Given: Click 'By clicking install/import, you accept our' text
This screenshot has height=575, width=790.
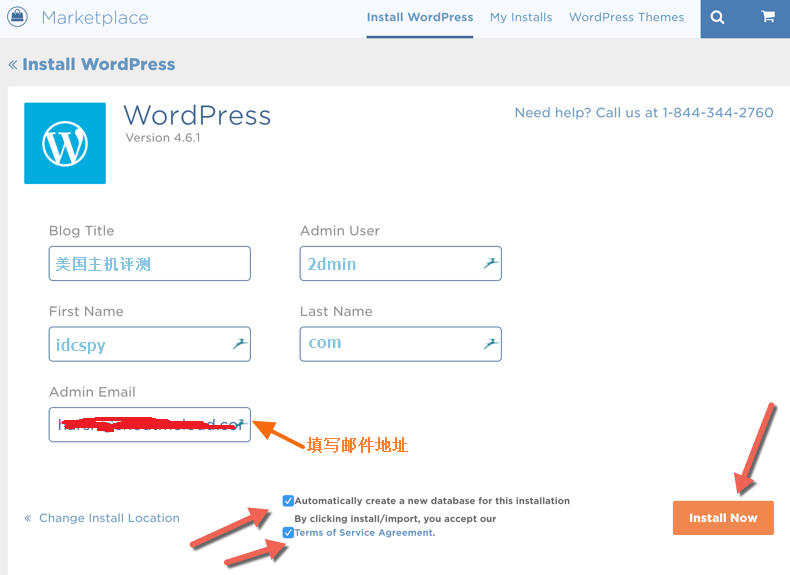Looking at the screenshot, I should 396,519.
